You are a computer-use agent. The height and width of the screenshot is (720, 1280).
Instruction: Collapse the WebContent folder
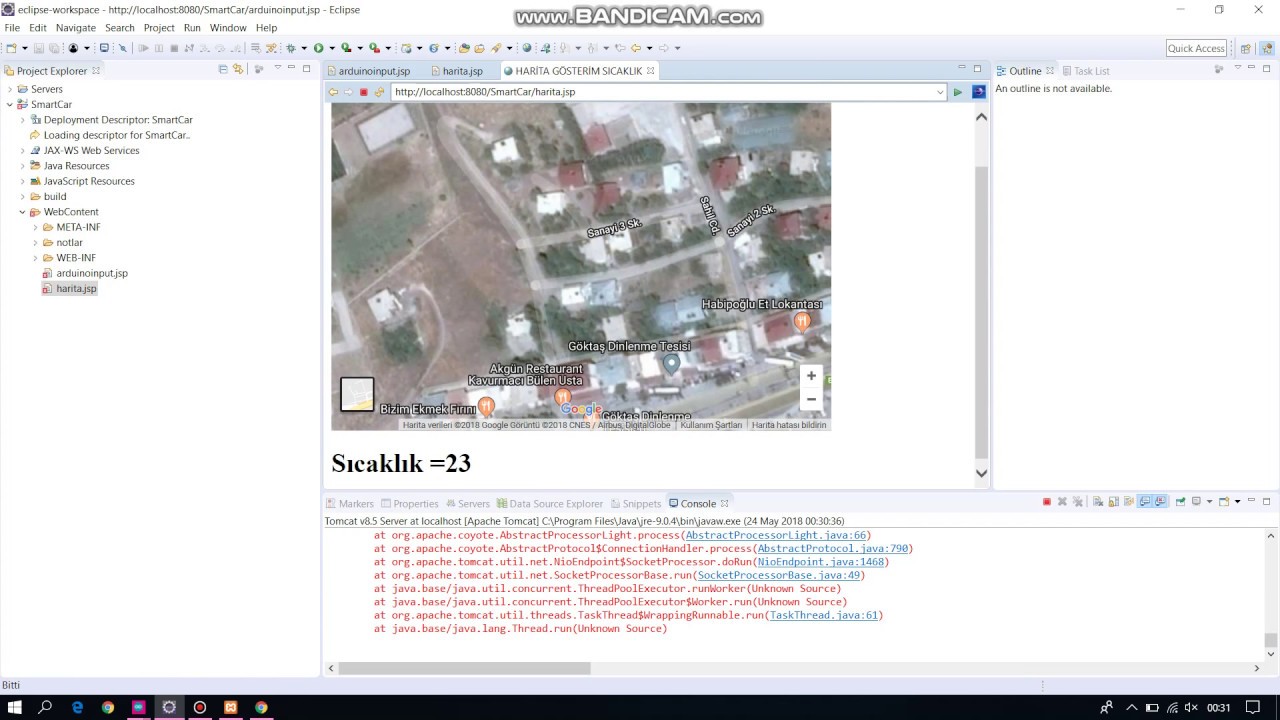pyautogui.click(x=23, y=212)
